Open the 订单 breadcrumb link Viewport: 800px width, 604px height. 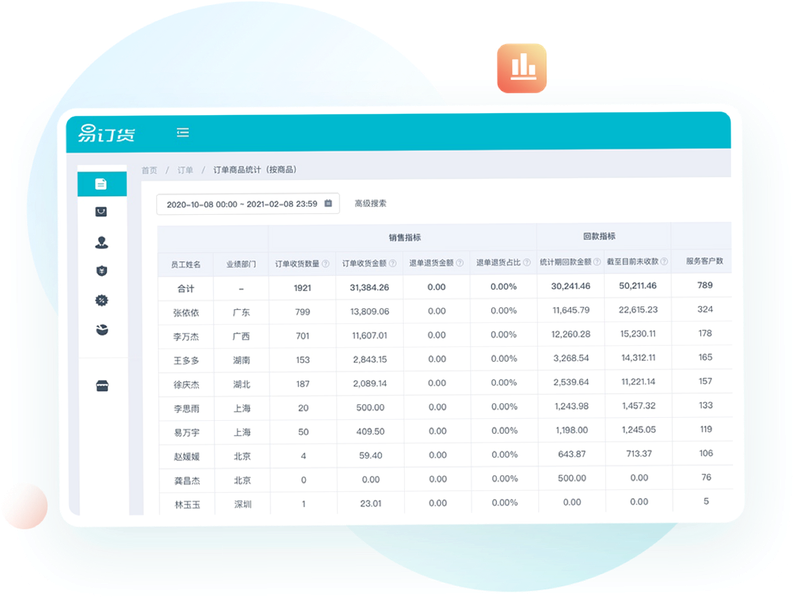point(185,170)
